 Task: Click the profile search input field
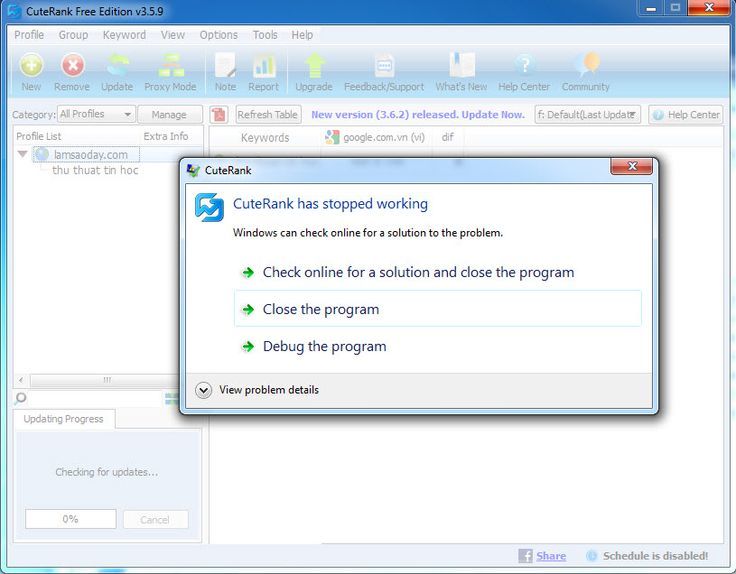[95, 399]
